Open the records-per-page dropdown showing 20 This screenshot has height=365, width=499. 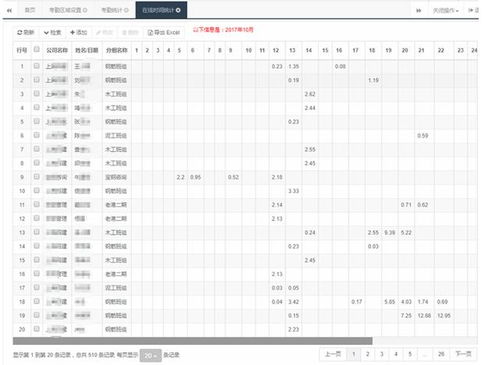[150, 355]
